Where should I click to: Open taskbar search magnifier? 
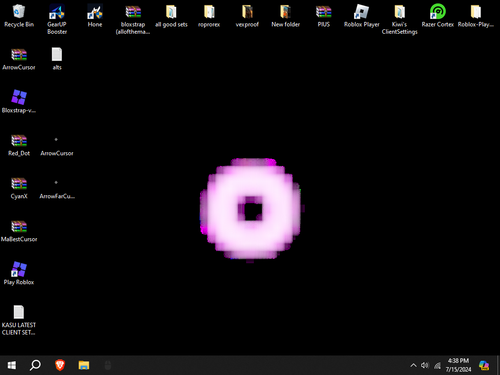click(35, 365)
